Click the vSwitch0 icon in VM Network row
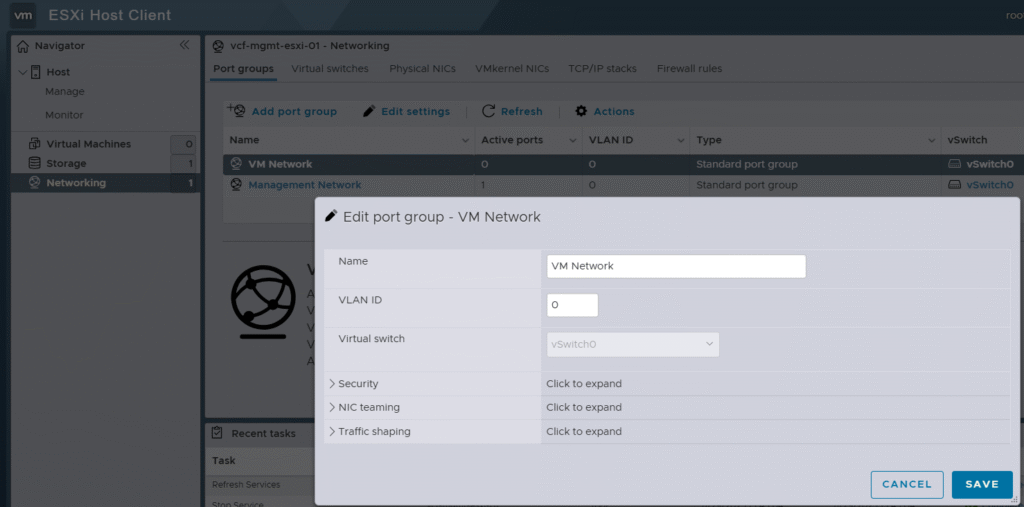Screen dimensions: 1024x507 pos(955,164)
